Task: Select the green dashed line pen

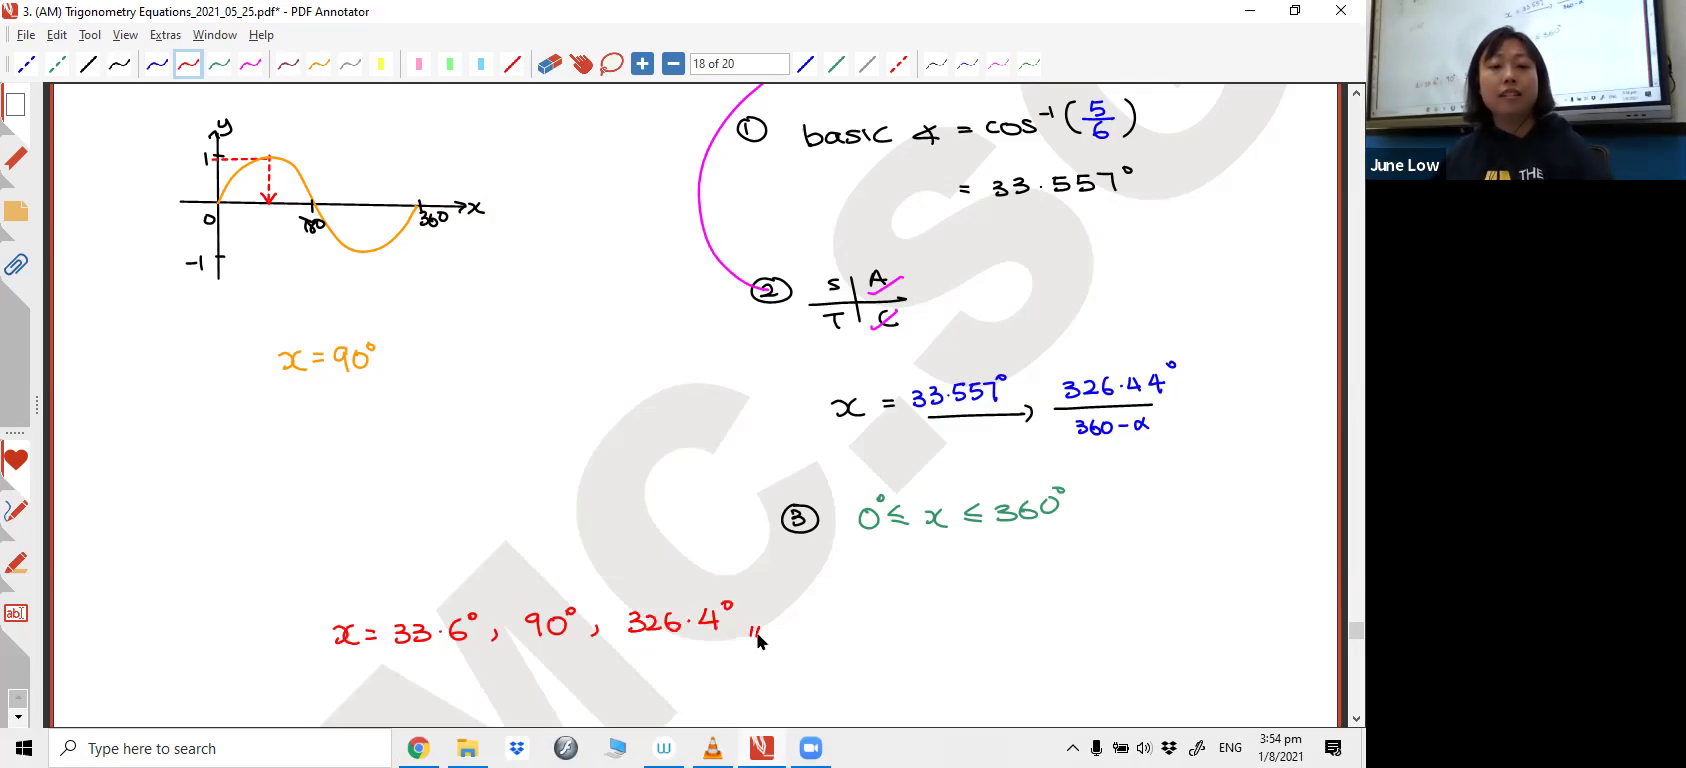Action: tap(57, 64)
